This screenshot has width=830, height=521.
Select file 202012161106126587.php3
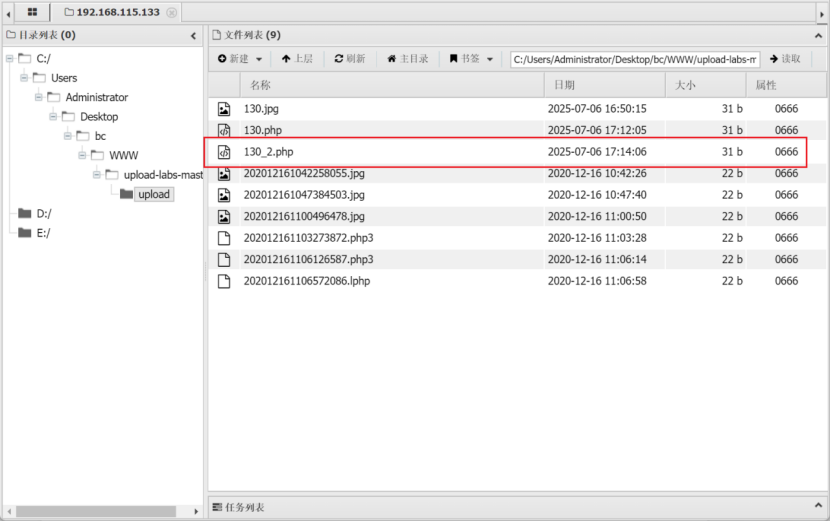coord(308,259)
